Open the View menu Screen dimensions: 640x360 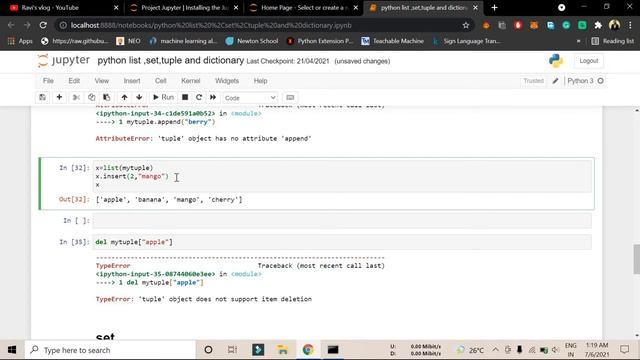102,81
